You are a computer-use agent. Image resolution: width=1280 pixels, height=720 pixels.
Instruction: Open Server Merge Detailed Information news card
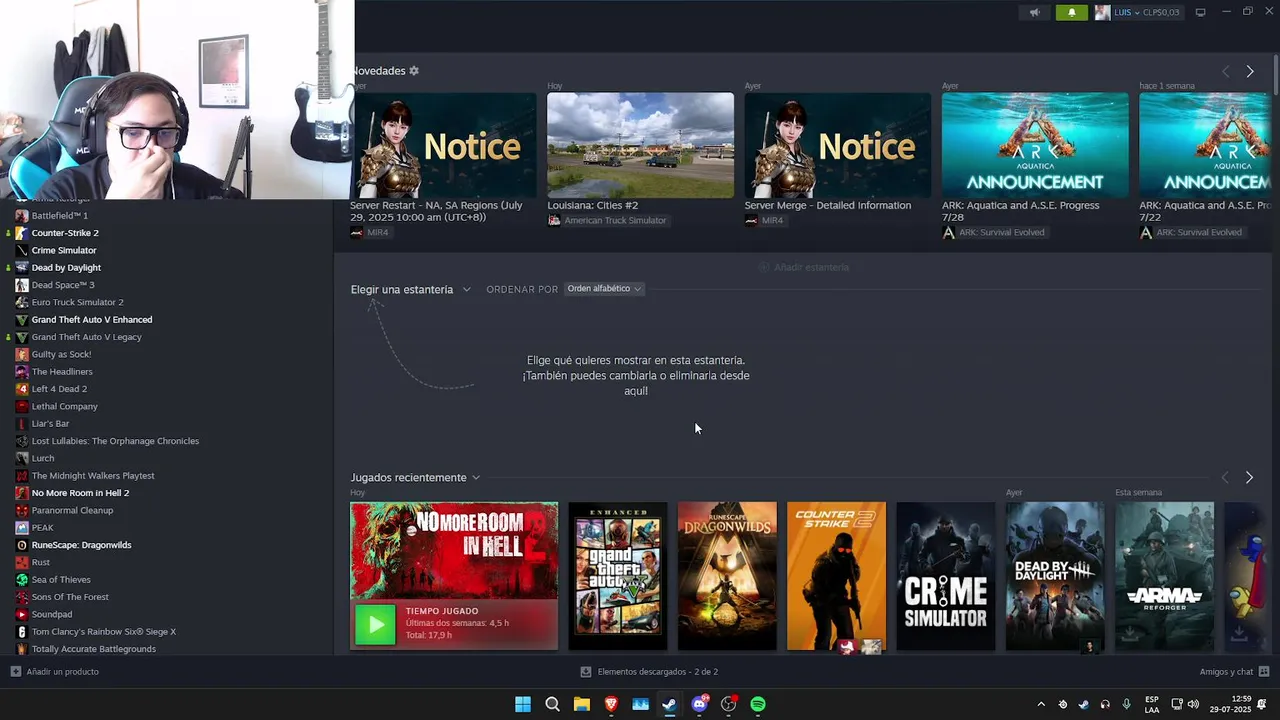click(x=837, y=146)
